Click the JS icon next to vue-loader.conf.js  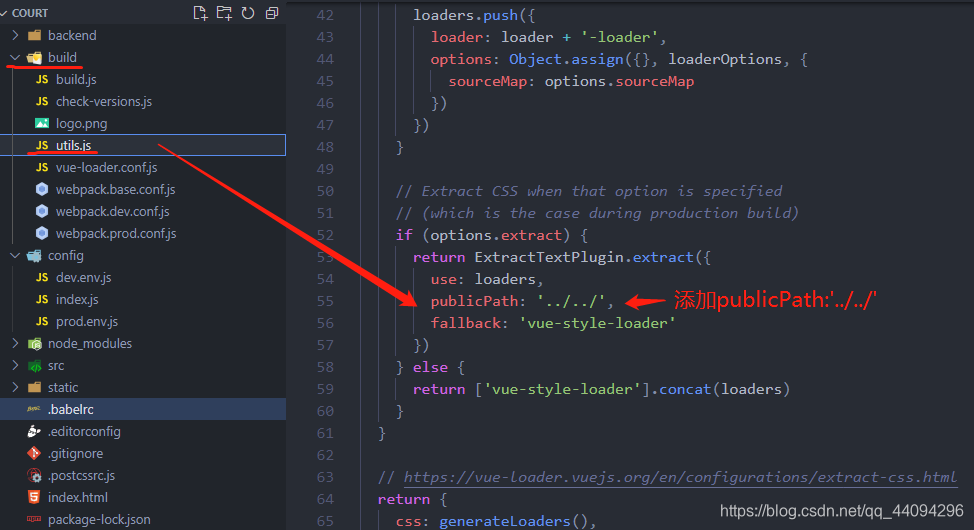(42, 168)
